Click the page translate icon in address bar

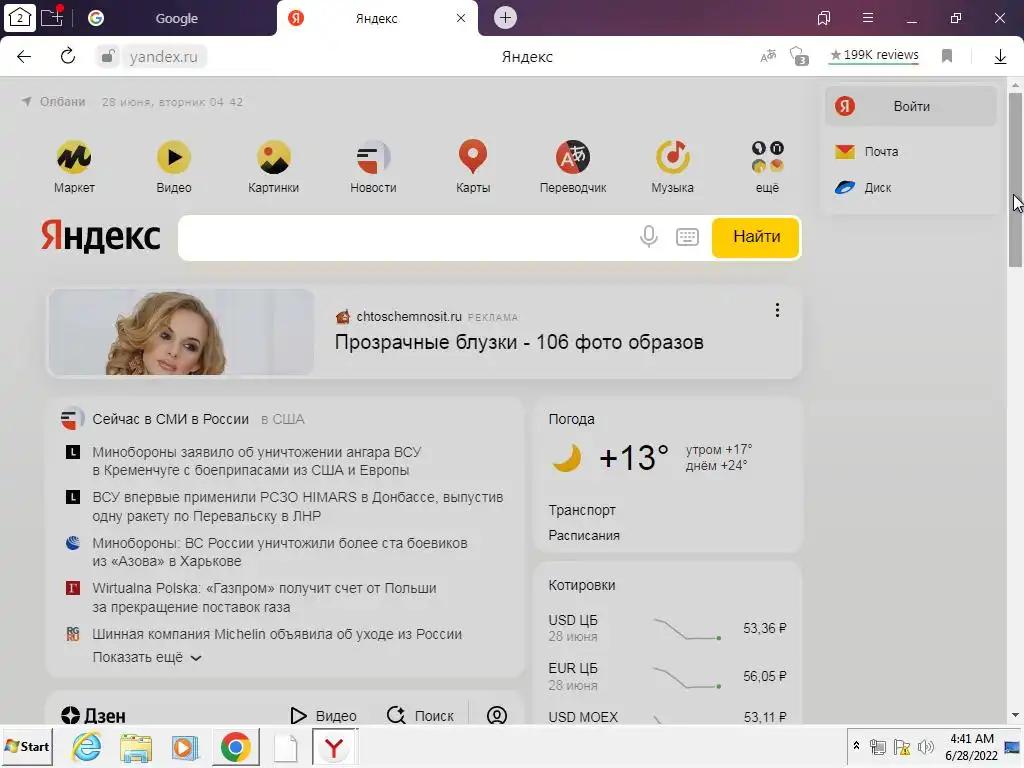[x=768, y=56]
